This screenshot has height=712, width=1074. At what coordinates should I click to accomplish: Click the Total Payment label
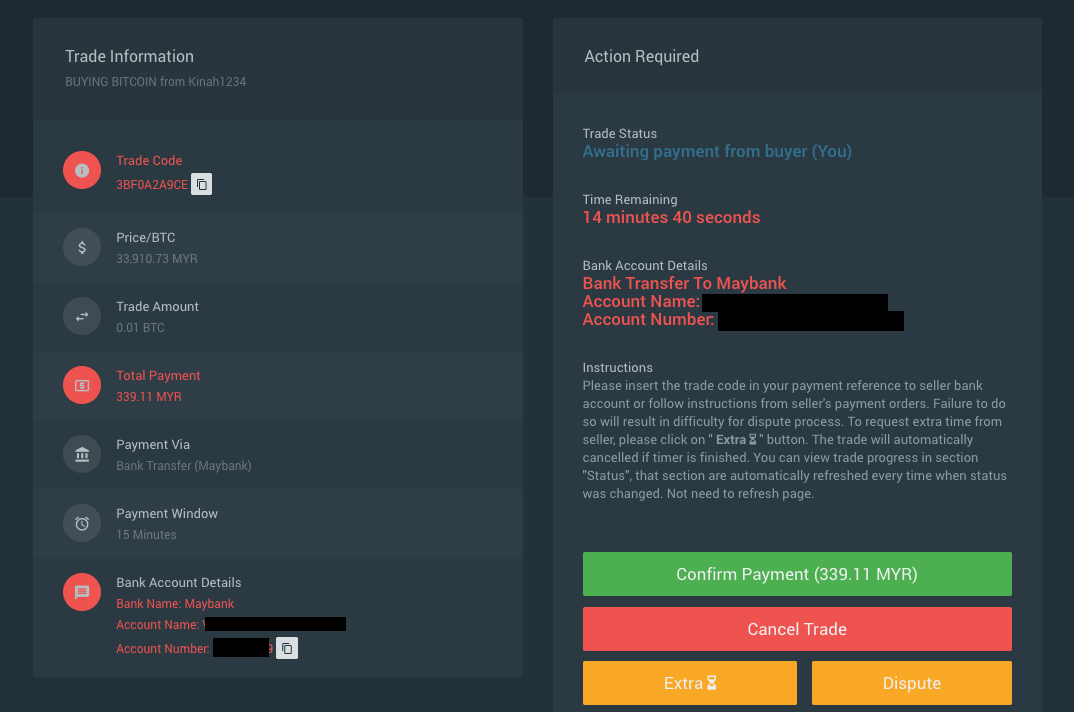click(x=158, y=376)
